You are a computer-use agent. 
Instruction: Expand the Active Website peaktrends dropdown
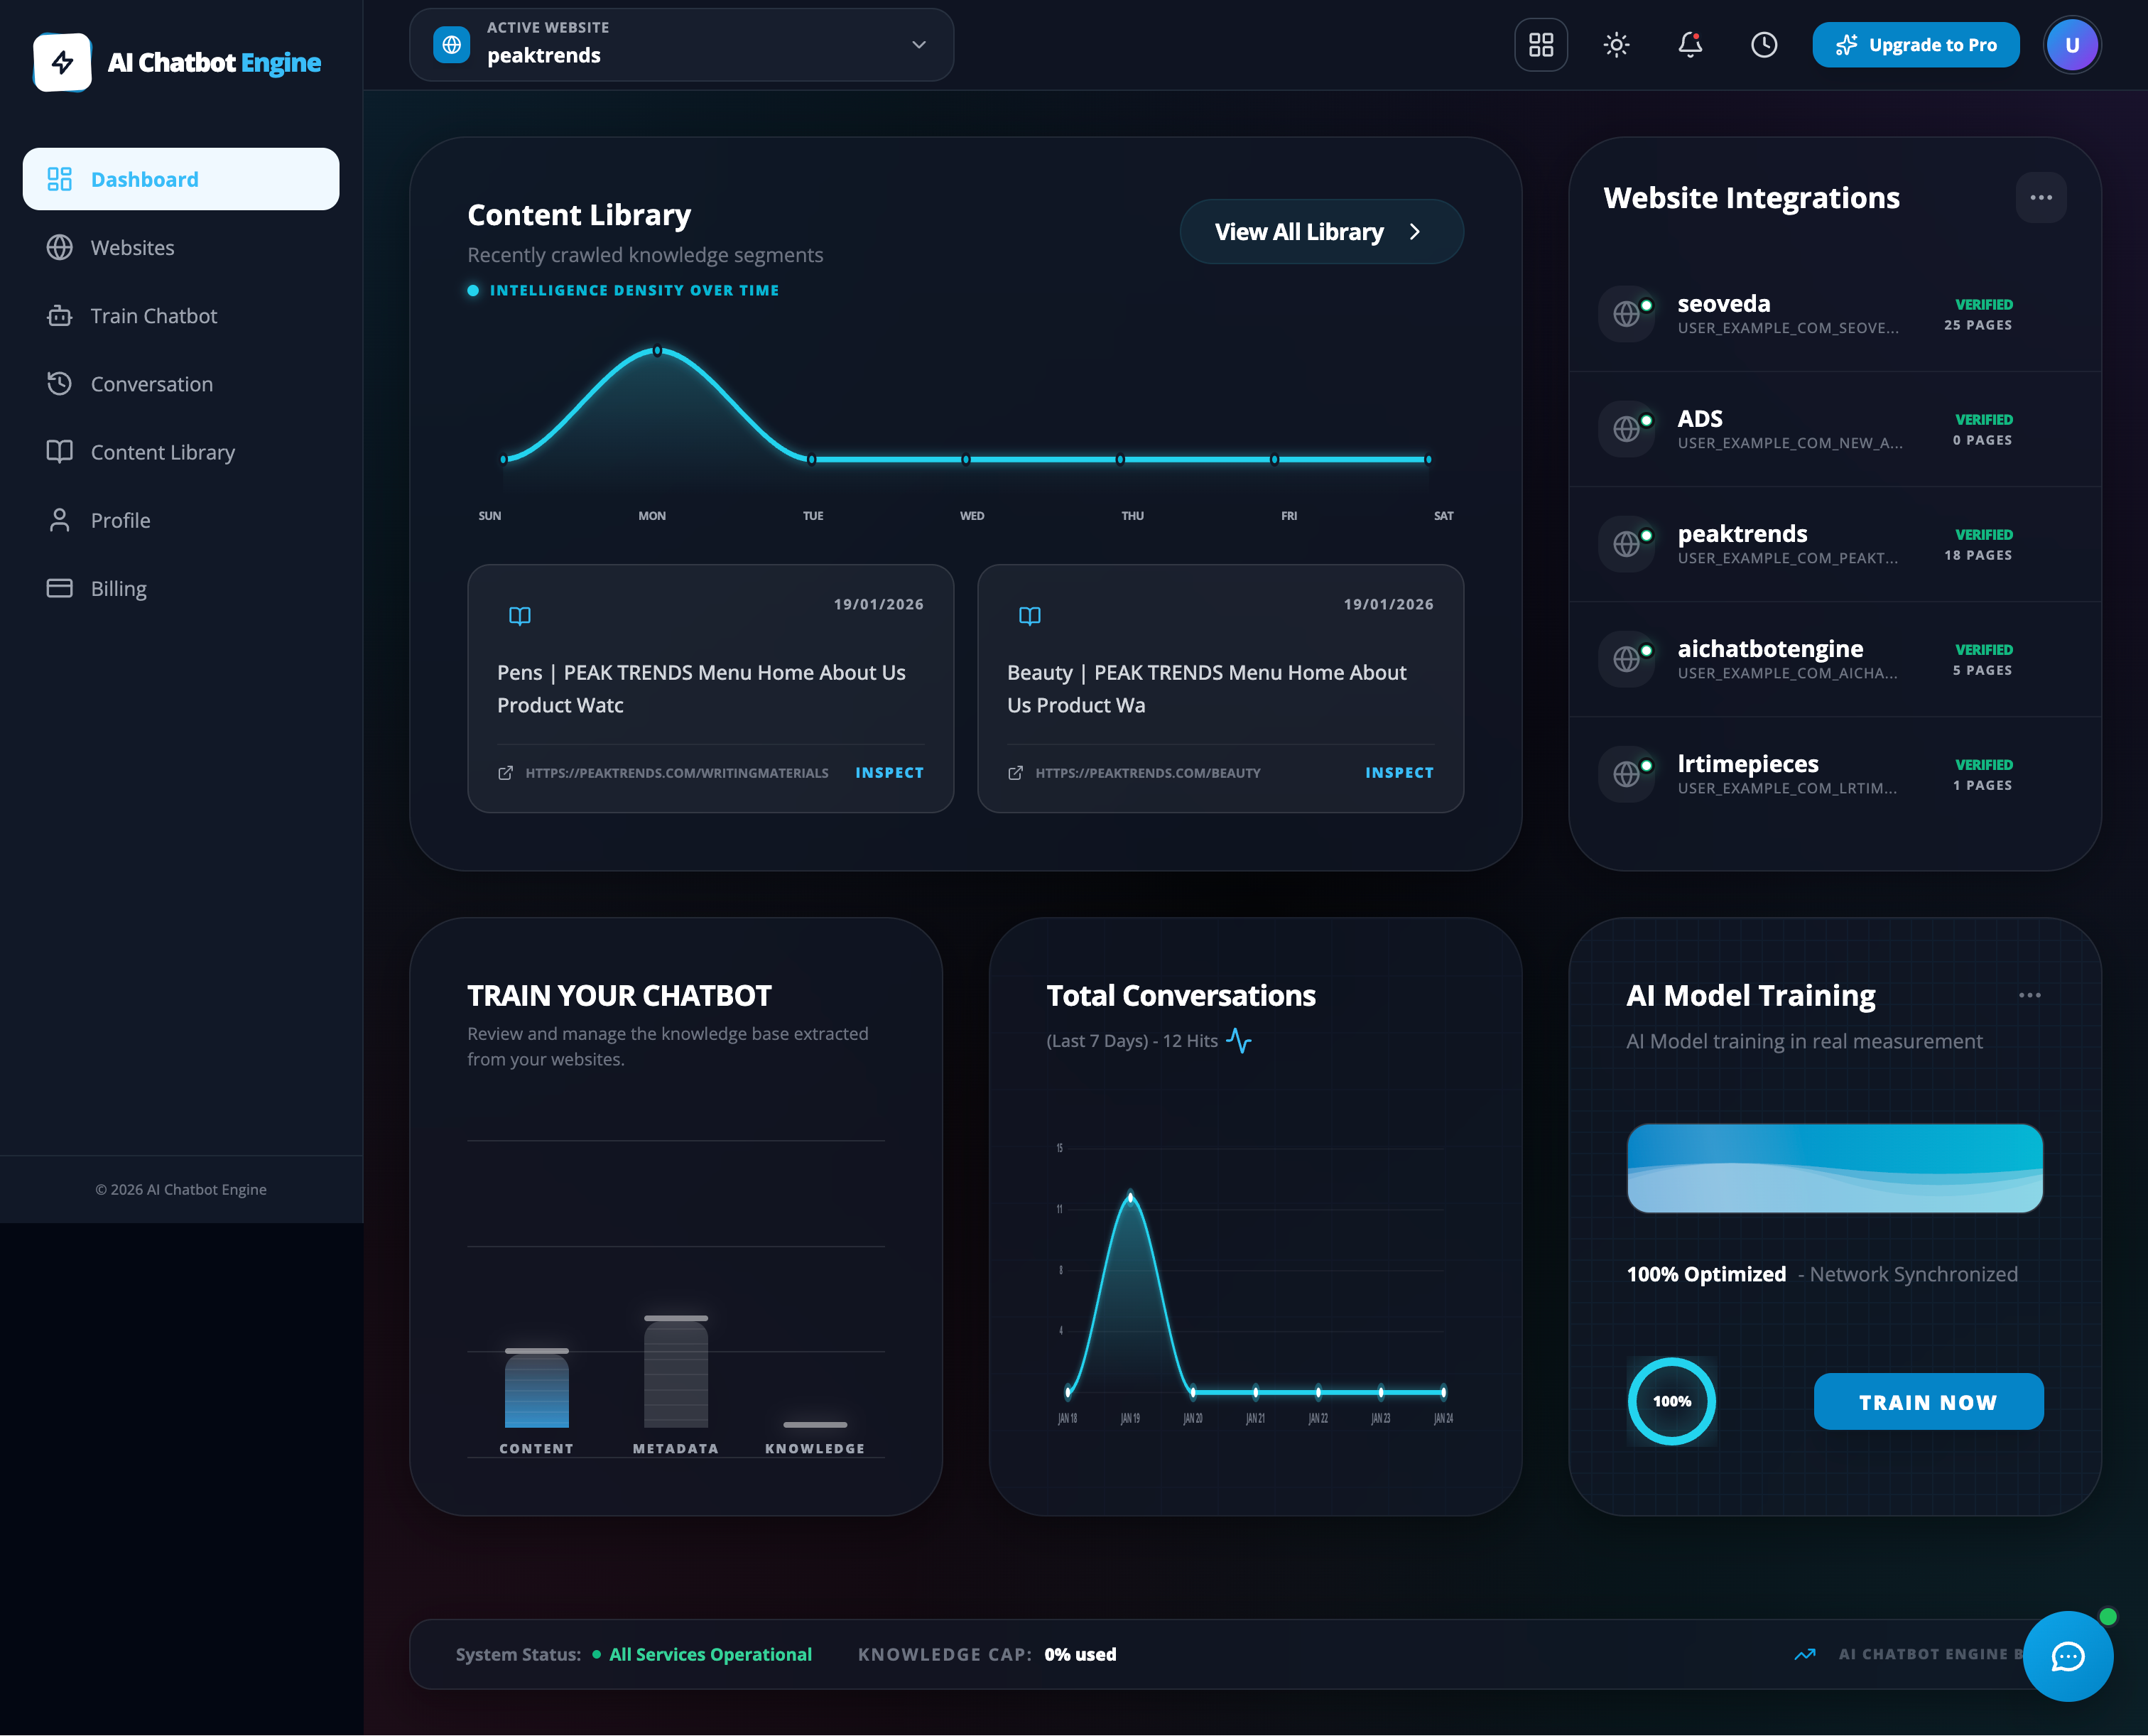click(x=681, y=45)
